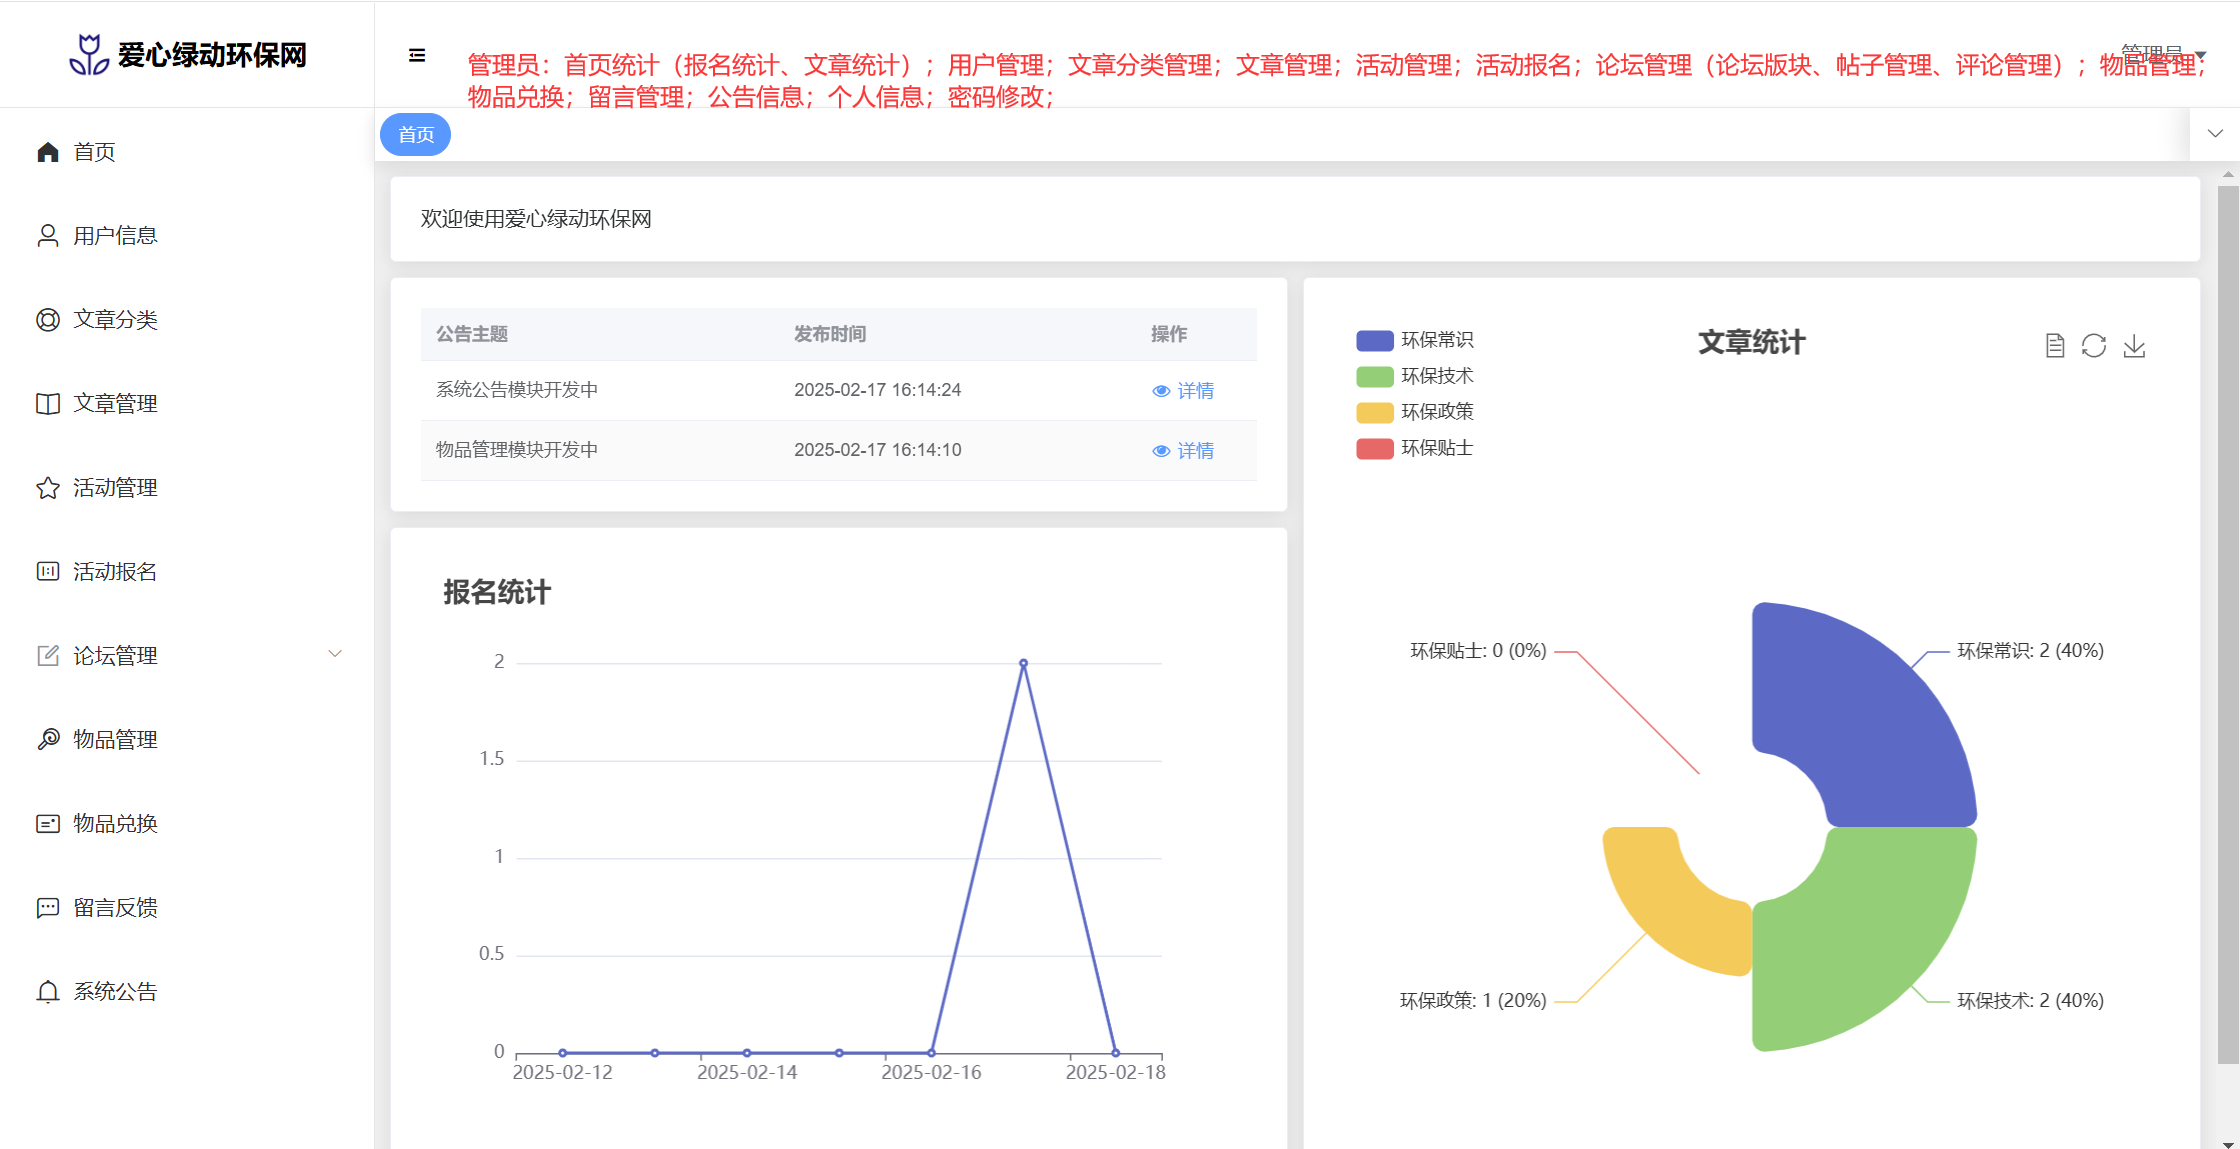Open chart data view icon

[x=2054, y=346]
